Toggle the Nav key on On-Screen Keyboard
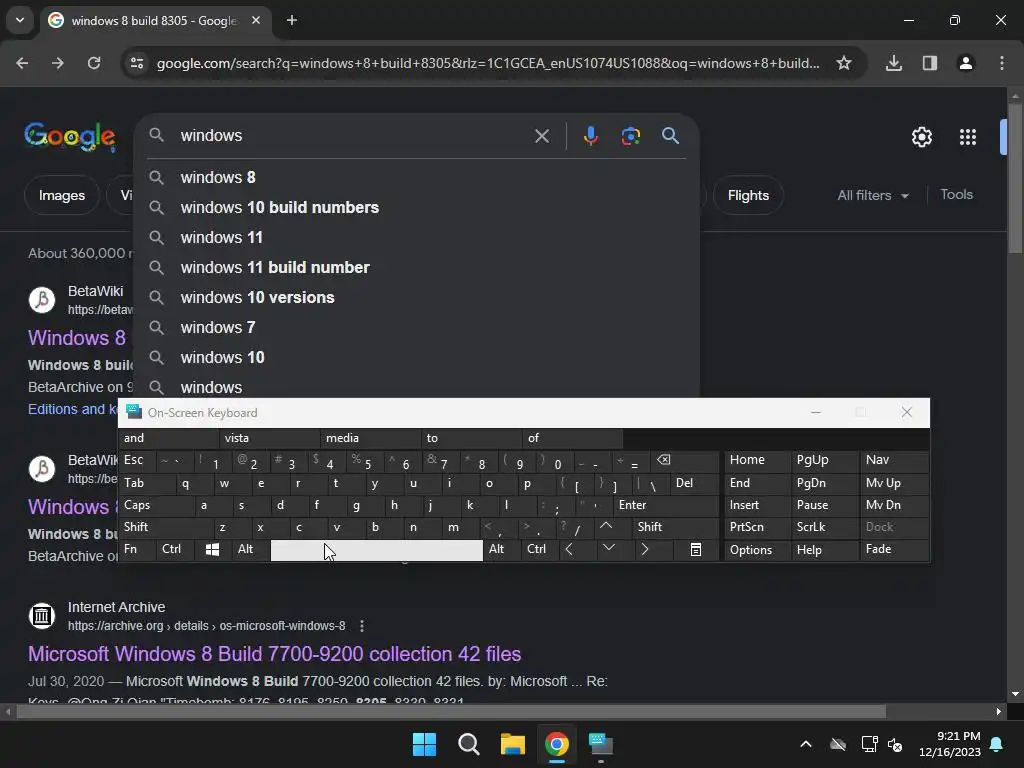 click(894, 460)
